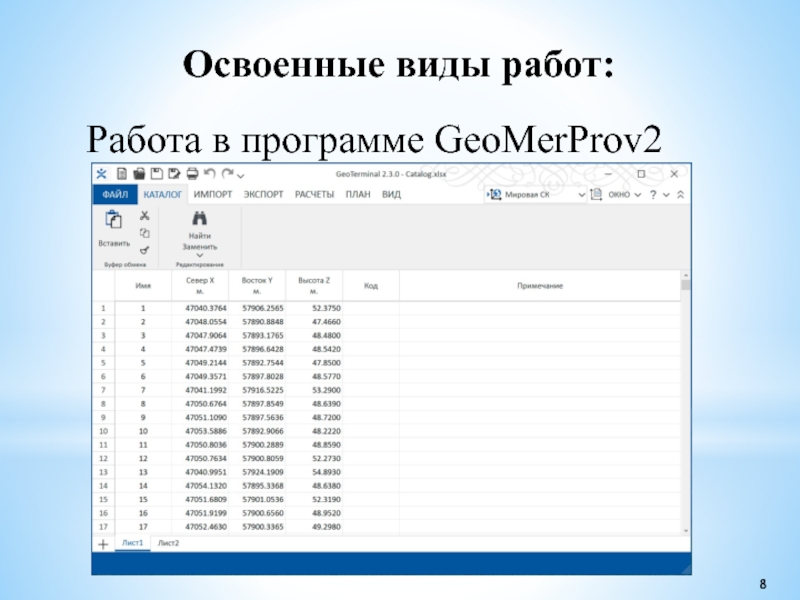
Task: Click the GeoTerminal application logo icon
Action: 101,174
